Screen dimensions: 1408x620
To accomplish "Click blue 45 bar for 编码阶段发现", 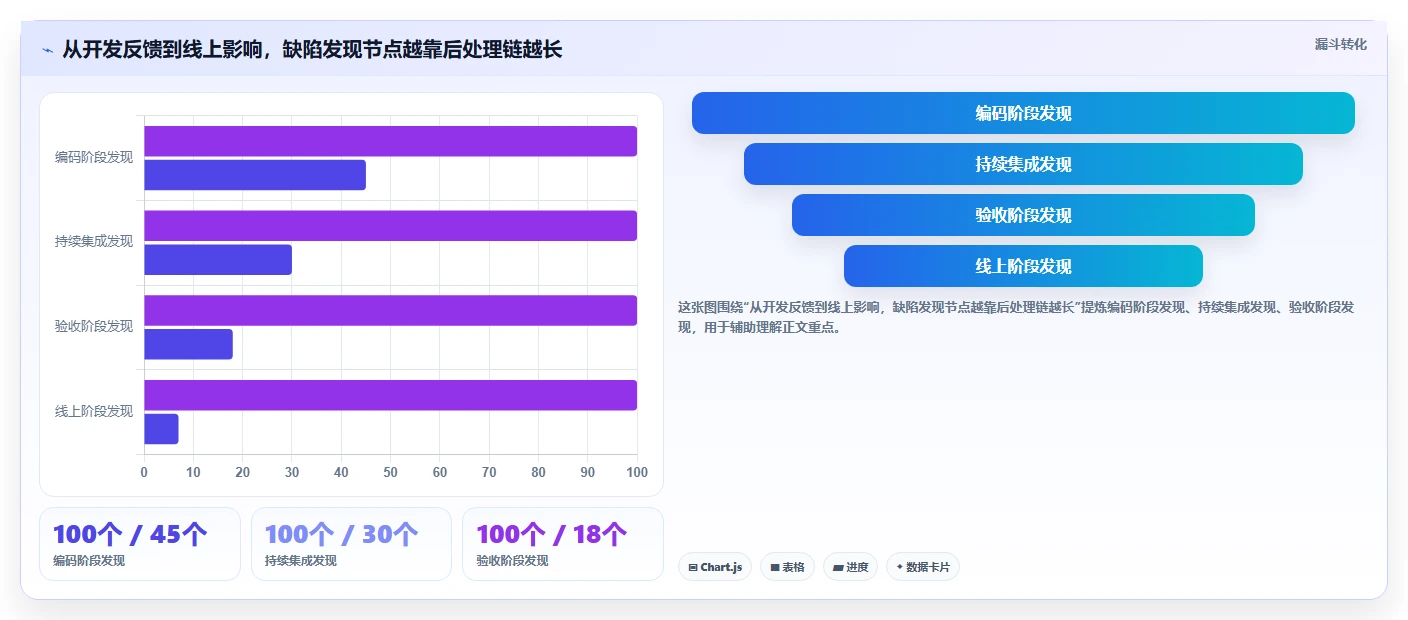I will coord(255,175).
